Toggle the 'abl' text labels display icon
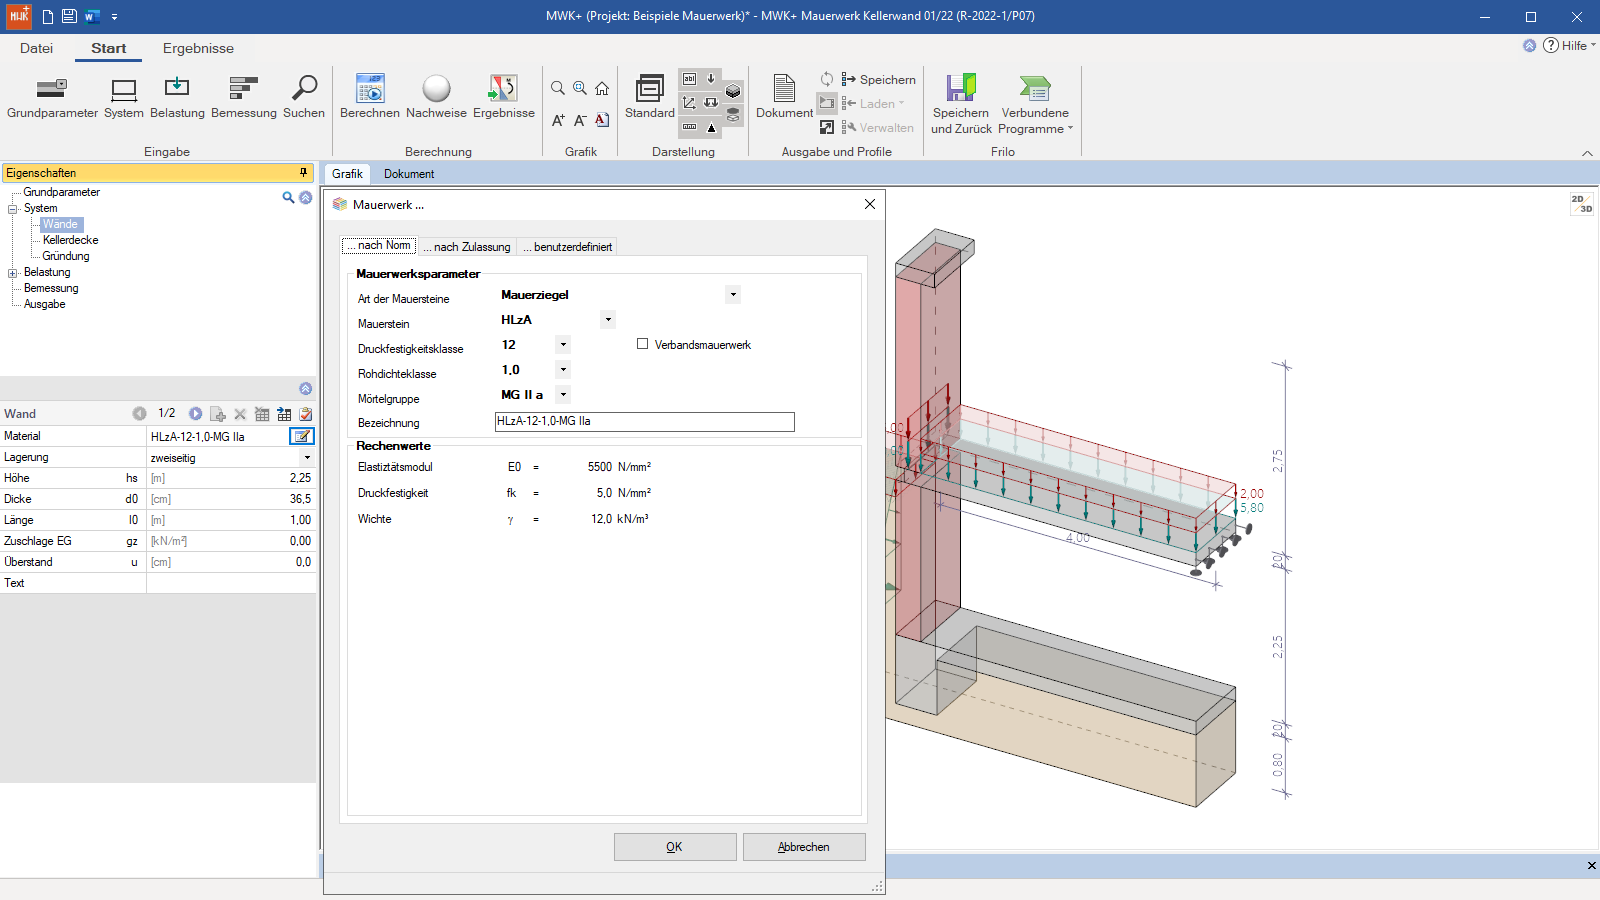Image resolution: width=1600 pixels, height=900 pixels. pyautogui.click(x=689, y=78)
